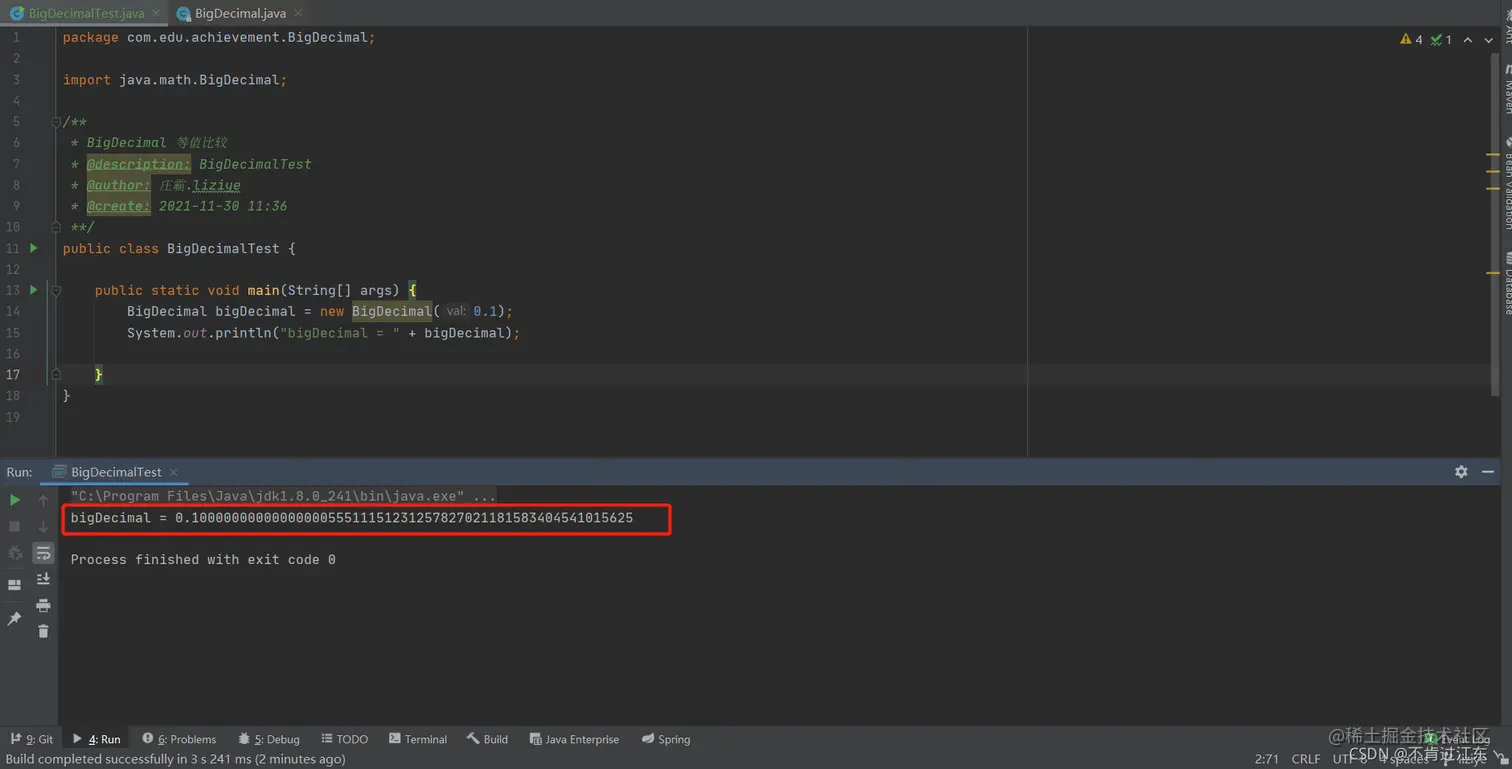The image size is (1512, 769).
Task: Click the bigDecimal output value line in console
Action: point(352,518)
